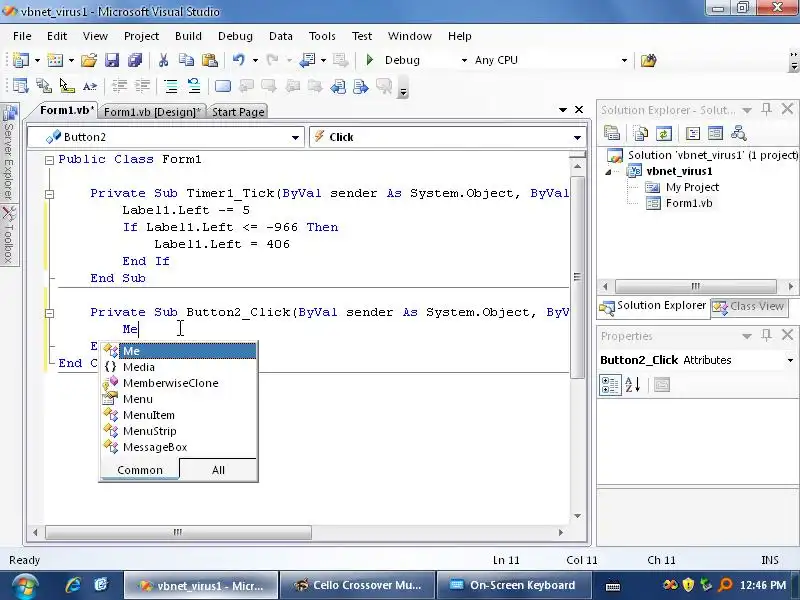Screen dimensions: 800x600
Task: Open Internet Explorer from the taskbar
Action: pos(73,585)
